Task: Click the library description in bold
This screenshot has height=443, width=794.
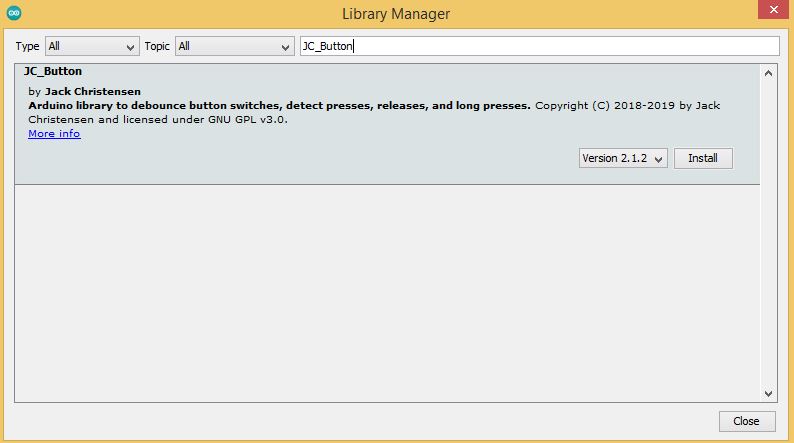Action: point(279,105)
